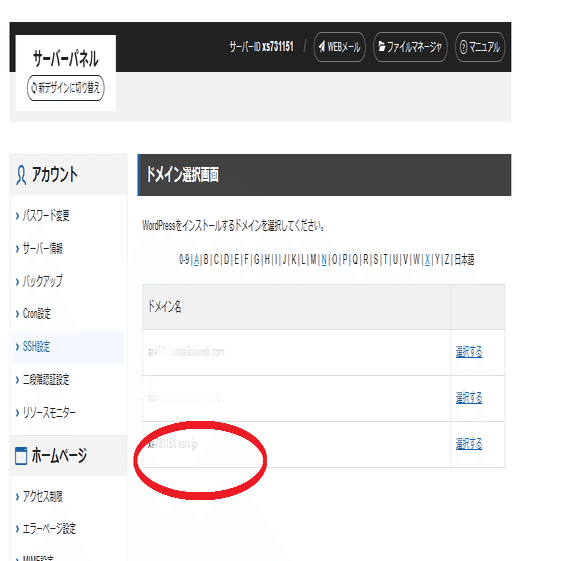This screenshot has width=561, height=561.
Task: Open 二段階認証設定 in the sidebar
Action: coord(46,379)
